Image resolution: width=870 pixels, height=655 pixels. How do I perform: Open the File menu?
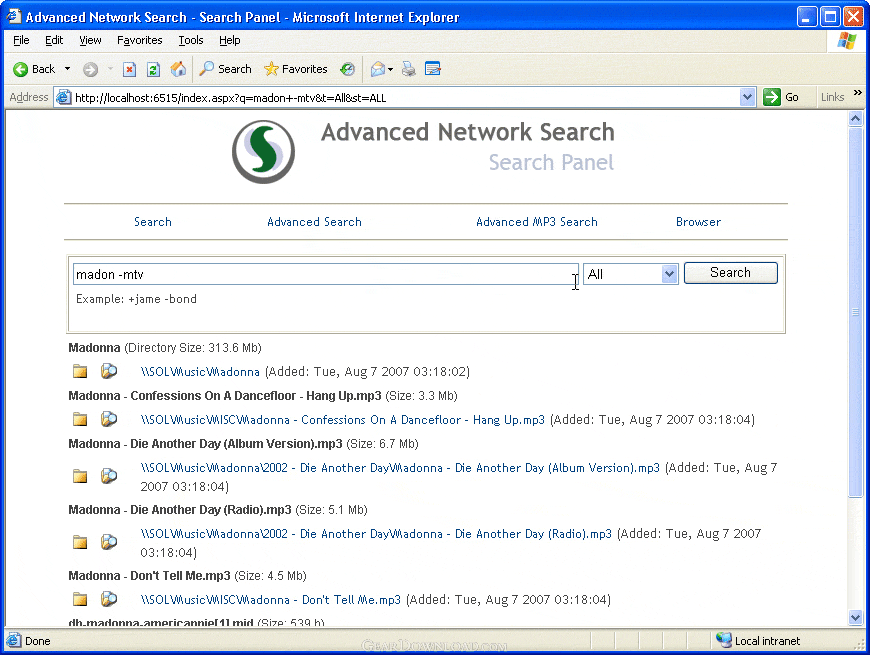coord(21,40)
